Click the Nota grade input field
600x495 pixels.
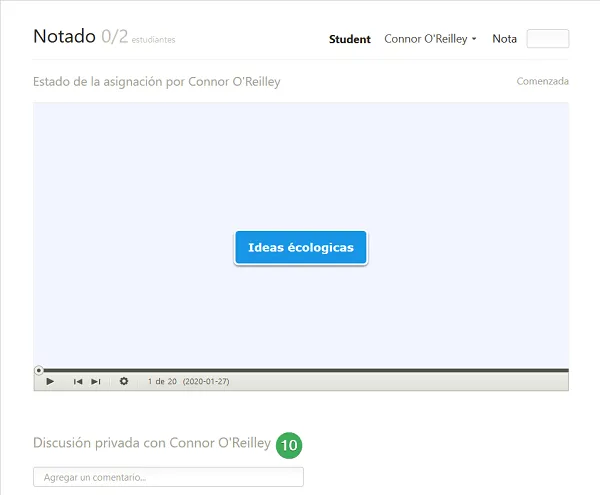[548, 39]
